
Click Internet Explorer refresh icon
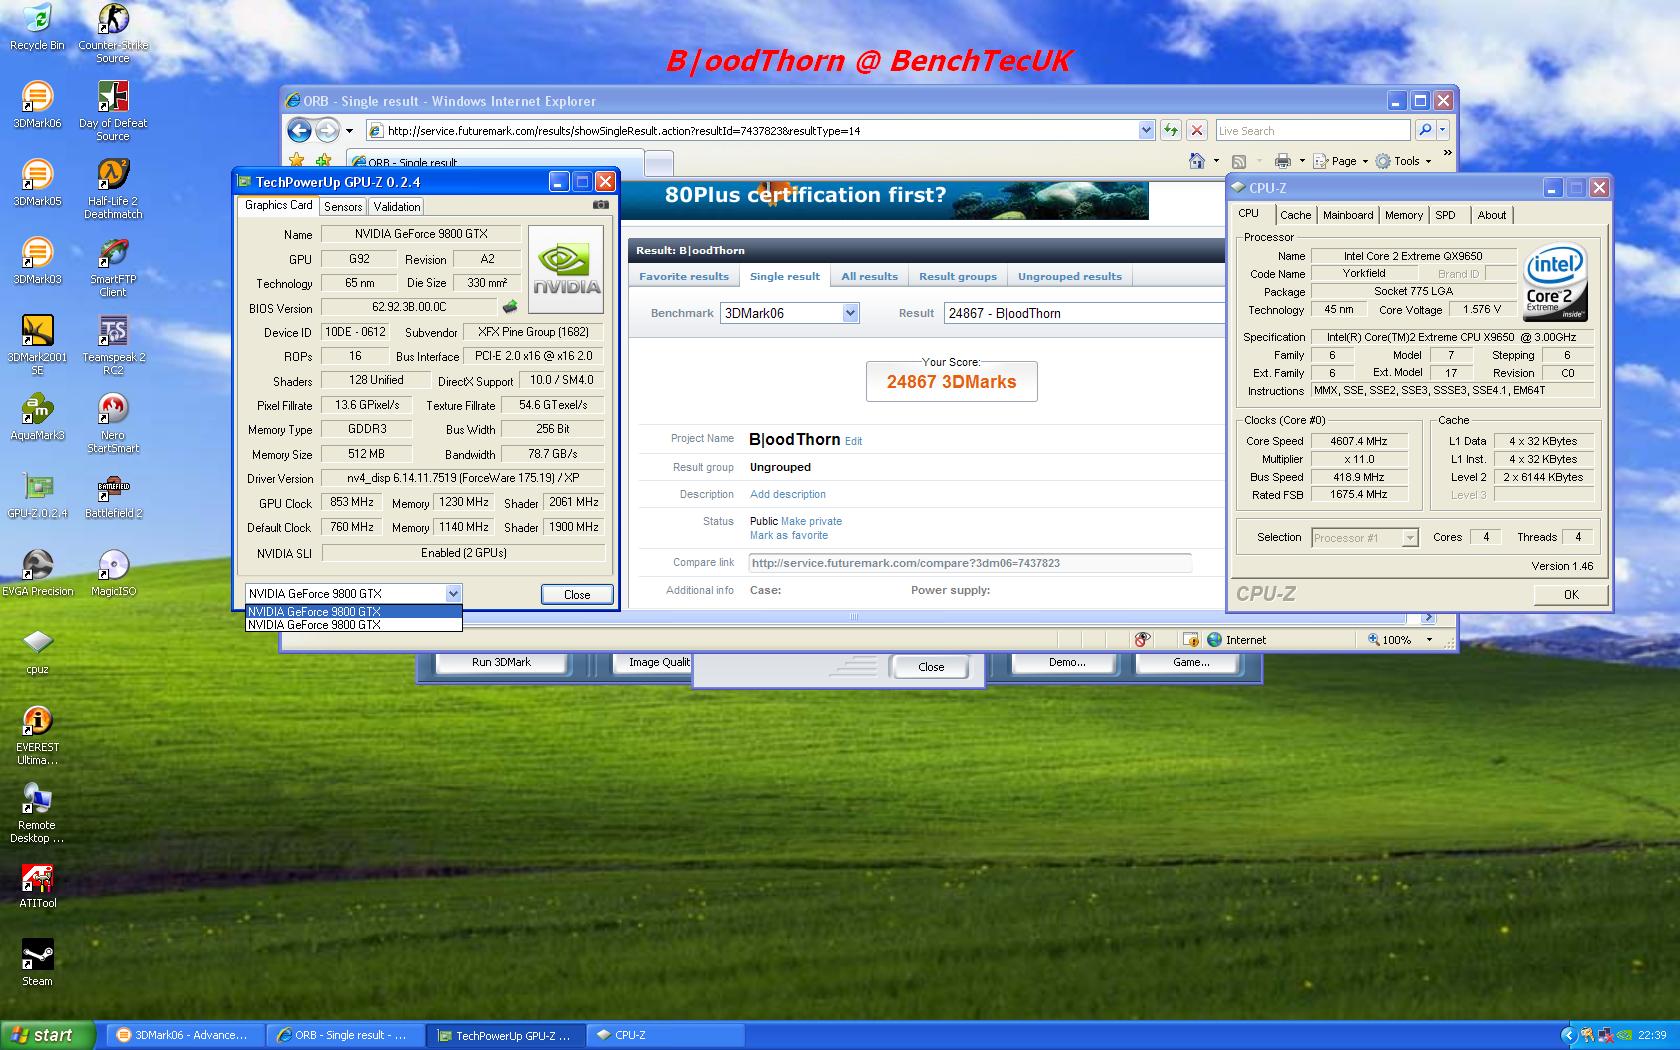click(x=1170, y=130)
